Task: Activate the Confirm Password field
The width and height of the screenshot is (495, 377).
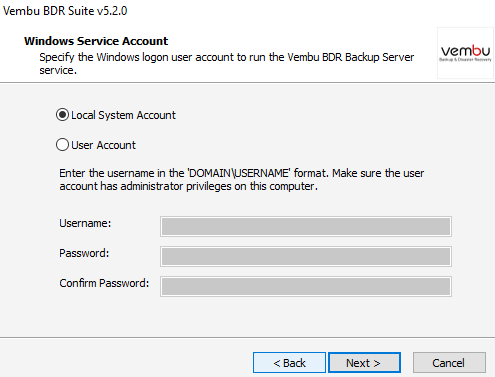Action: [306, 286]
